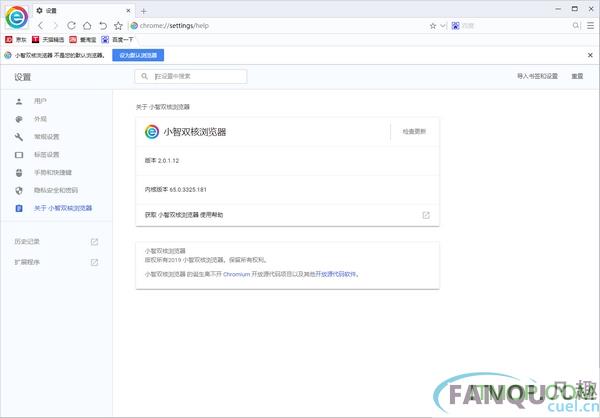Click the version 2.0.1.12 text
600x418 pixels.
[162, 160]
